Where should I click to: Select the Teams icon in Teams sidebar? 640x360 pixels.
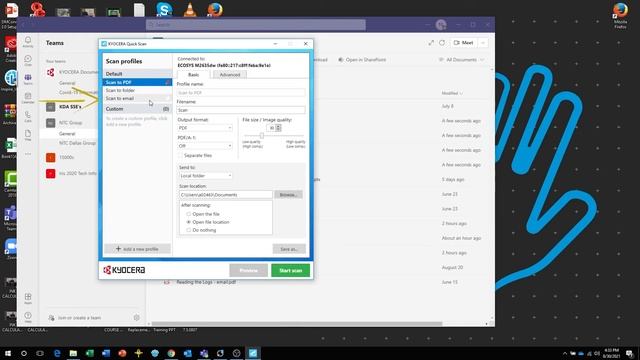click(28, 79)
